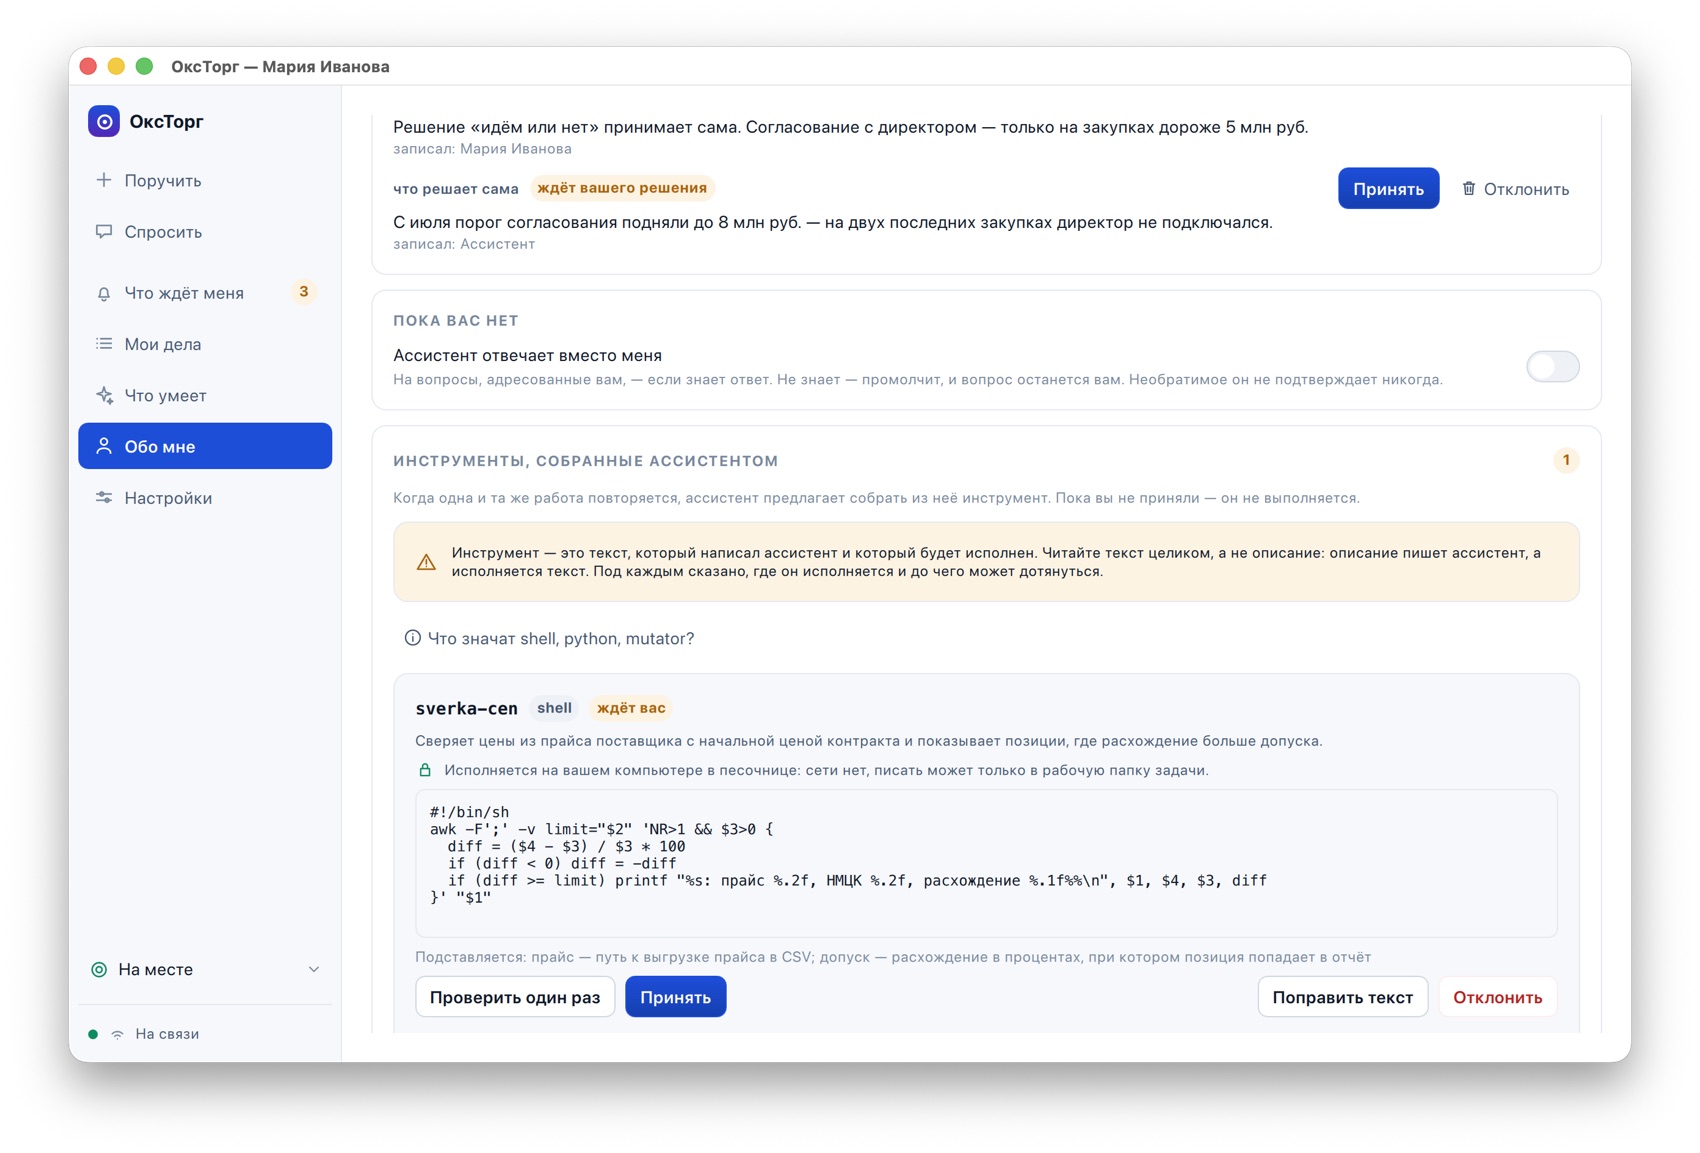Viewport: 1700px width, 1153px height.
Task: Click the sverka-cen tool name
Action: click(x=466, y=708)
